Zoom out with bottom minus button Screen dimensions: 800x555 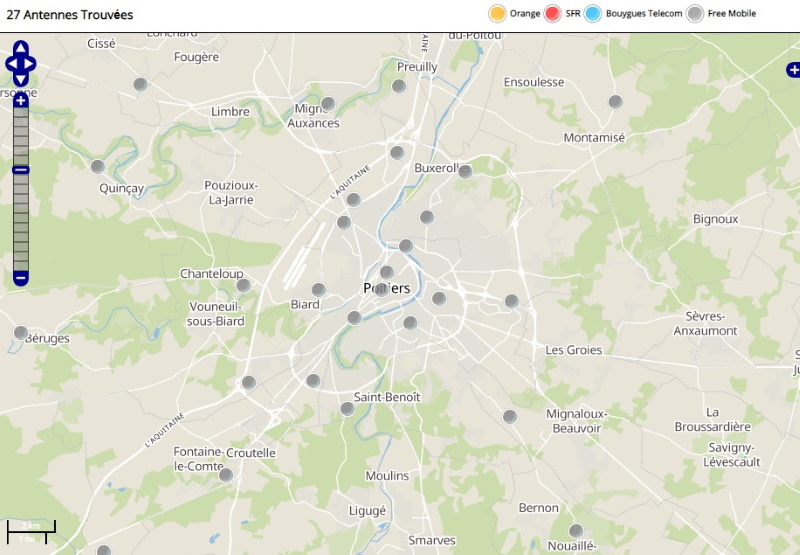[21, 277]
